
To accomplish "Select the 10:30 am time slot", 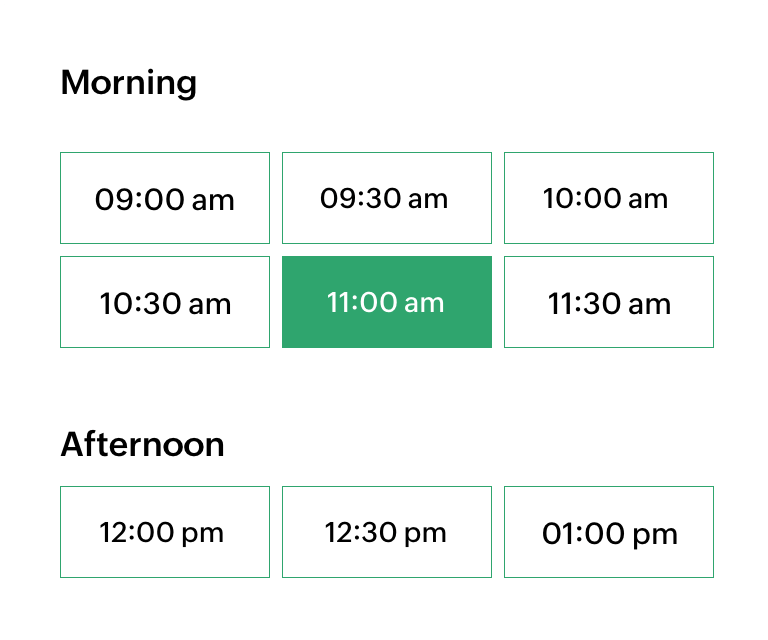I will (165, 302).
